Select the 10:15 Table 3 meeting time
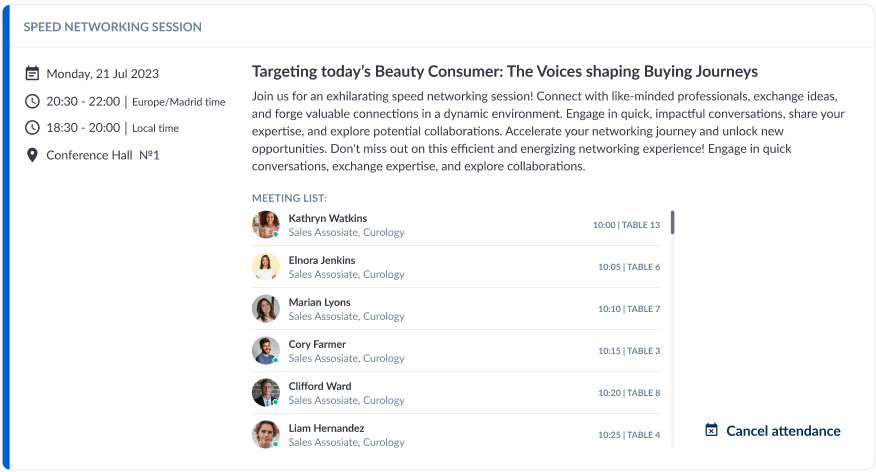This screenshot has width=876, height=472. coord(628,351)
